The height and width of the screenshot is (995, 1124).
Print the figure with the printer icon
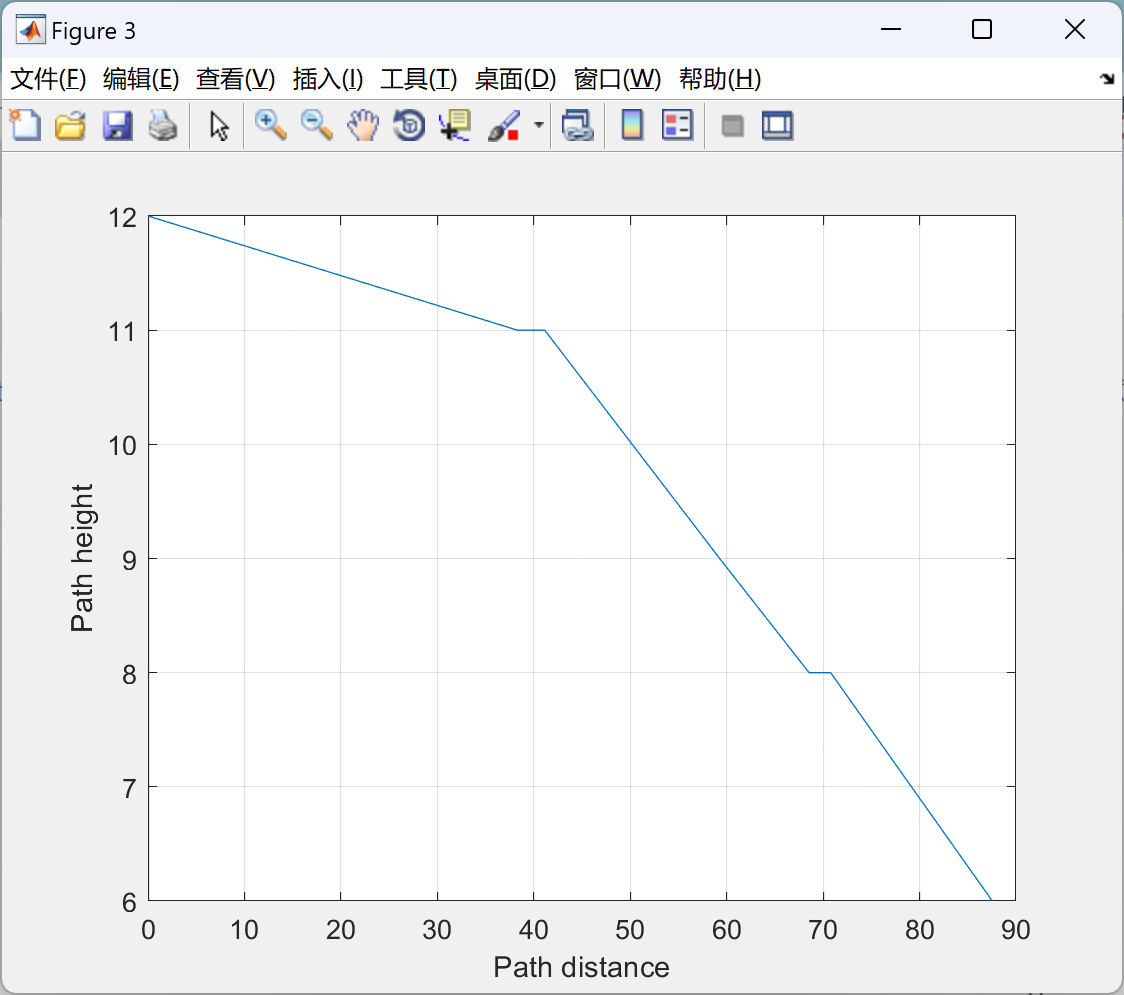pyautogui.click(x=163, y=125)
